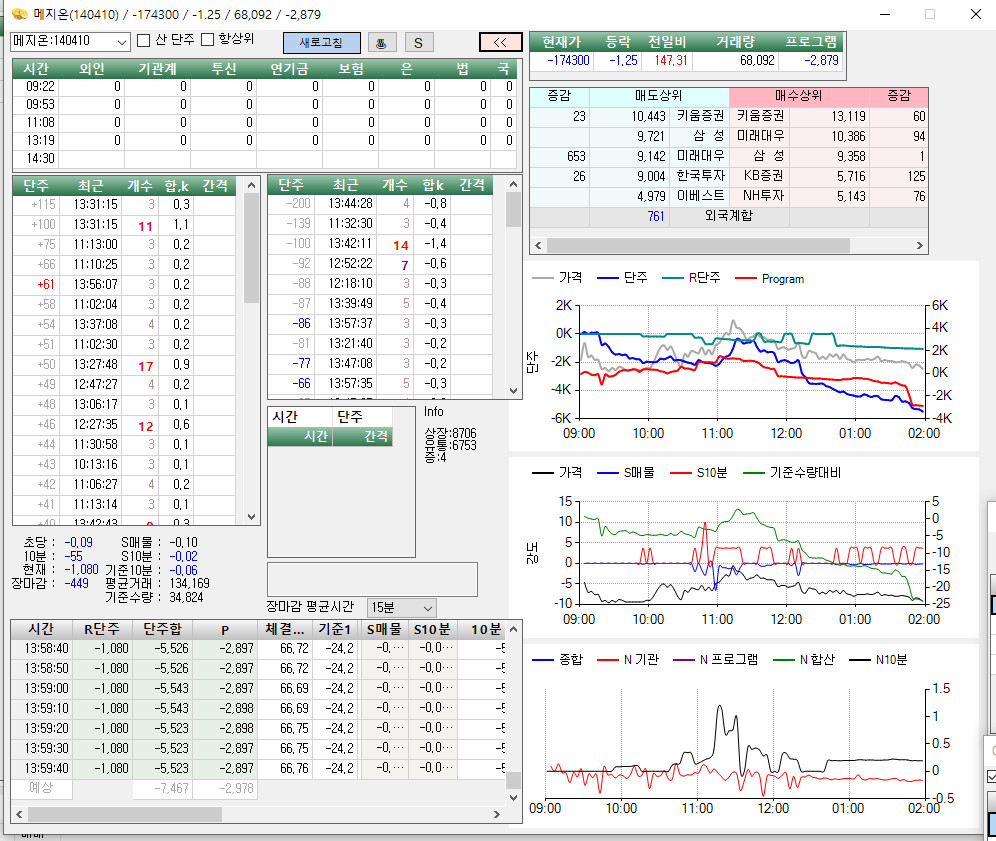Click the teal R단주 legend marker

[x=673, y=278]
